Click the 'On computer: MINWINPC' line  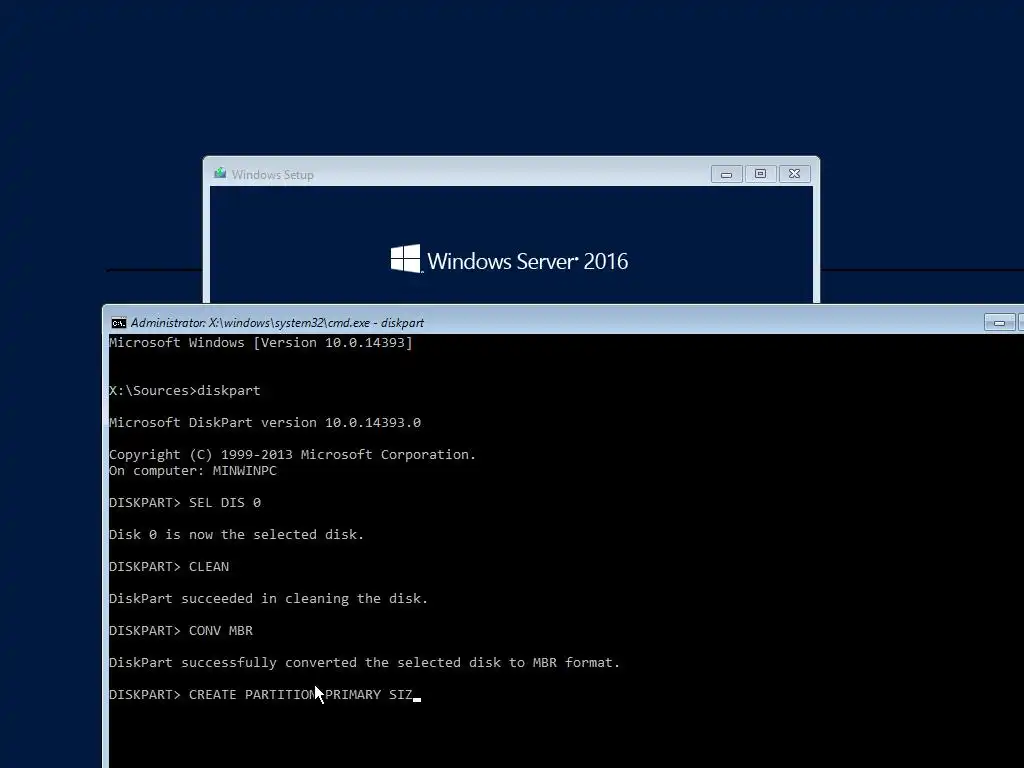193,471
